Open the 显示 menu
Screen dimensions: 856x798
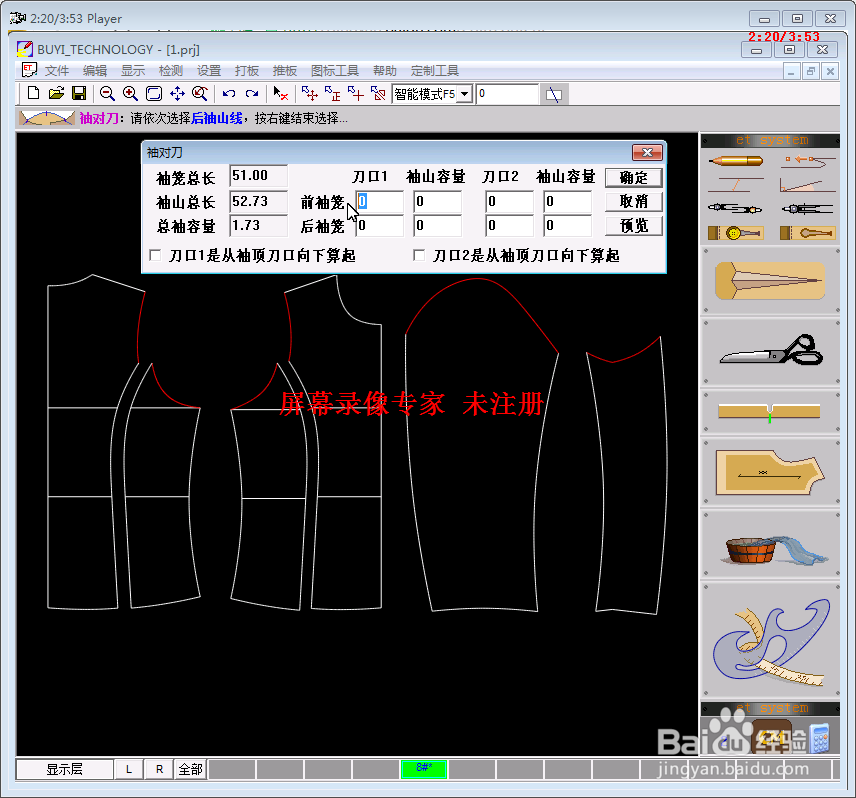tap(133, 71)
